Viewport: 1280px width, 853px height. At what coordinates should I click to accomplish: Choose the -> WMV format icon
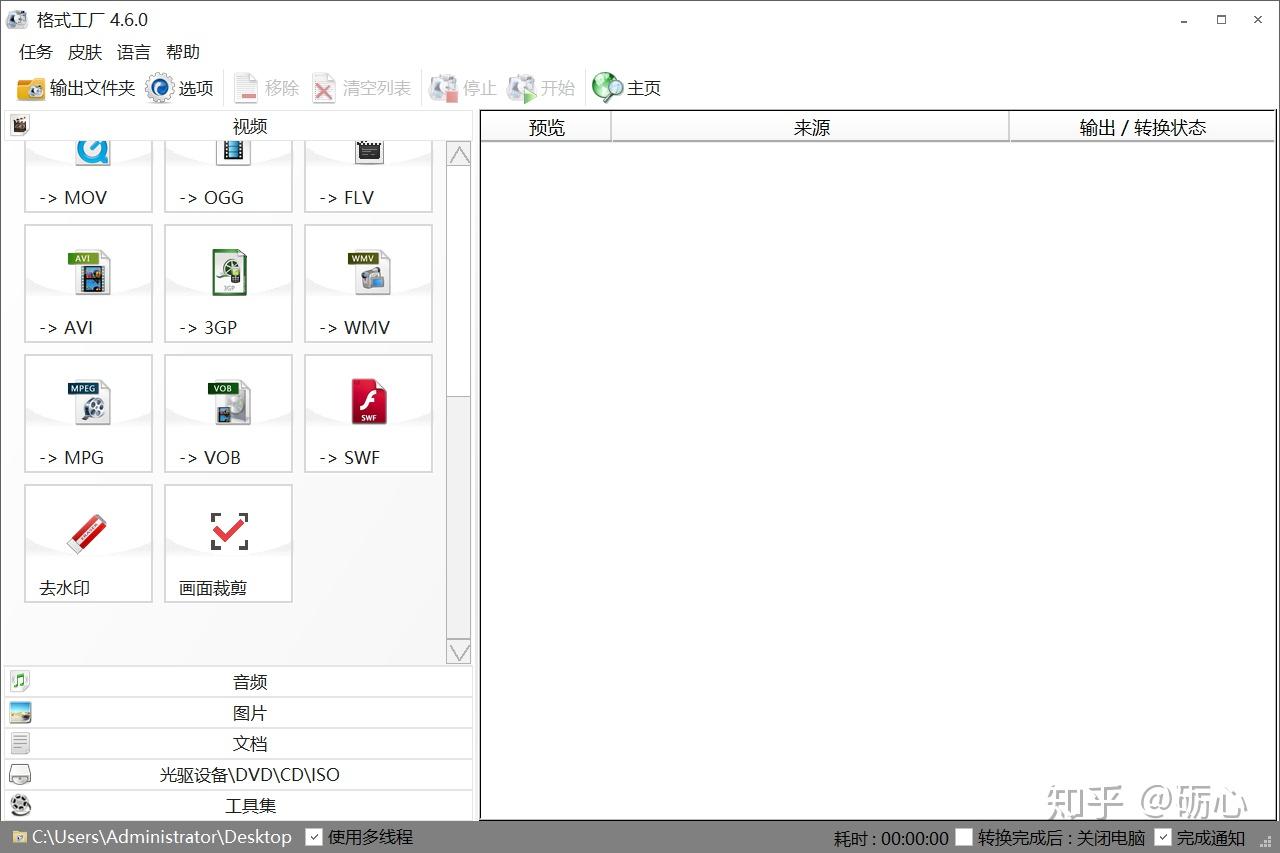click(x=368, y=283)
